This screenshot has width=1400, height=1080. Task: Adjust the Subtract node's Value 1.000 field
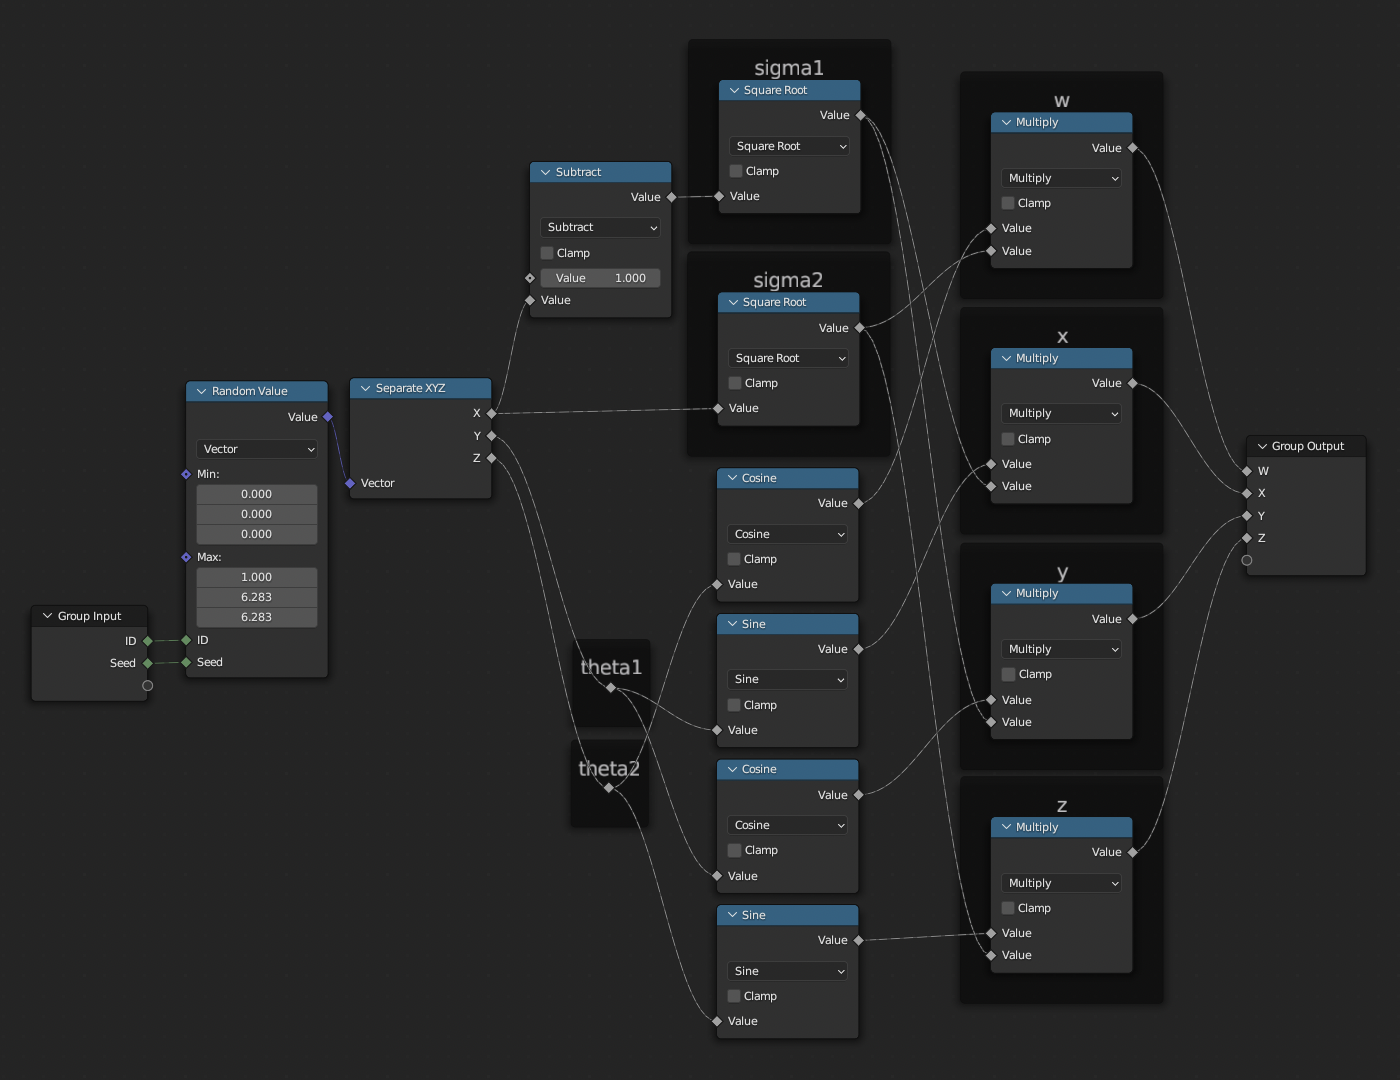click(x=600, y=278)
